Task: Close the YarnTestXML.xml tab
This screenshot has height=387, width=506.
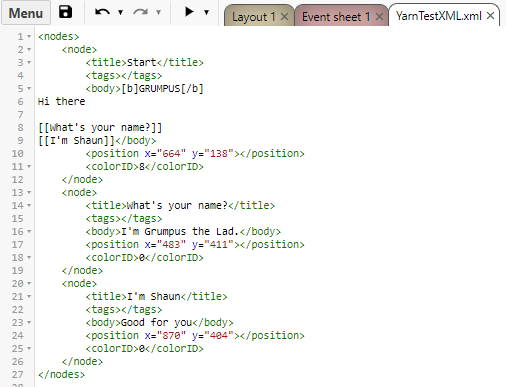Action: pyautogui.click(x=490, y=16)
